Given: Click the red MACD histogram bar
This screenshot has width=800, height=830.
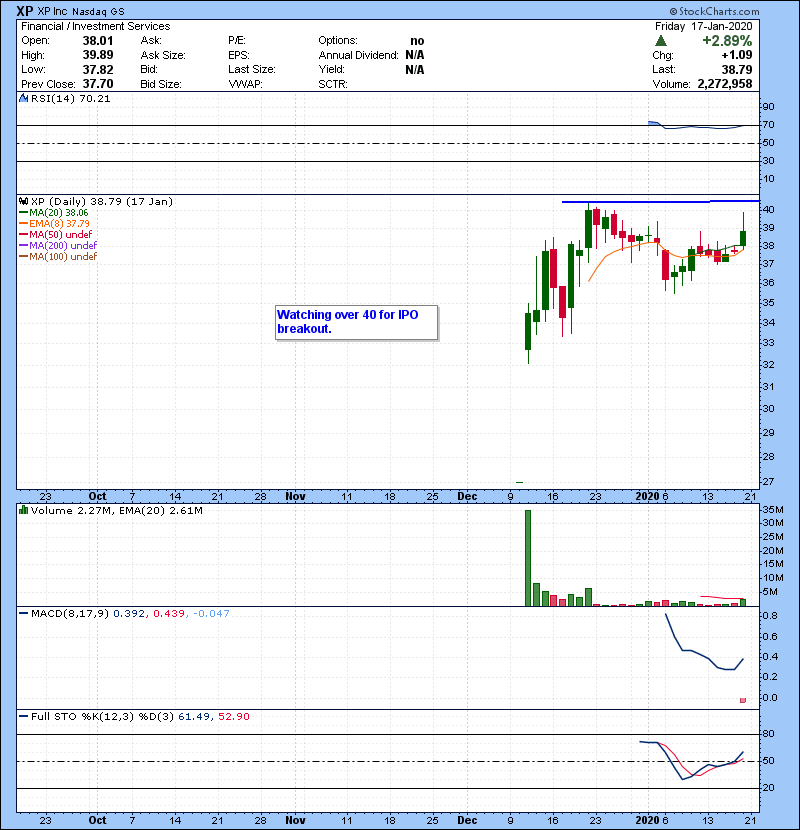Looking at the screenshot, I should [743, 700].
